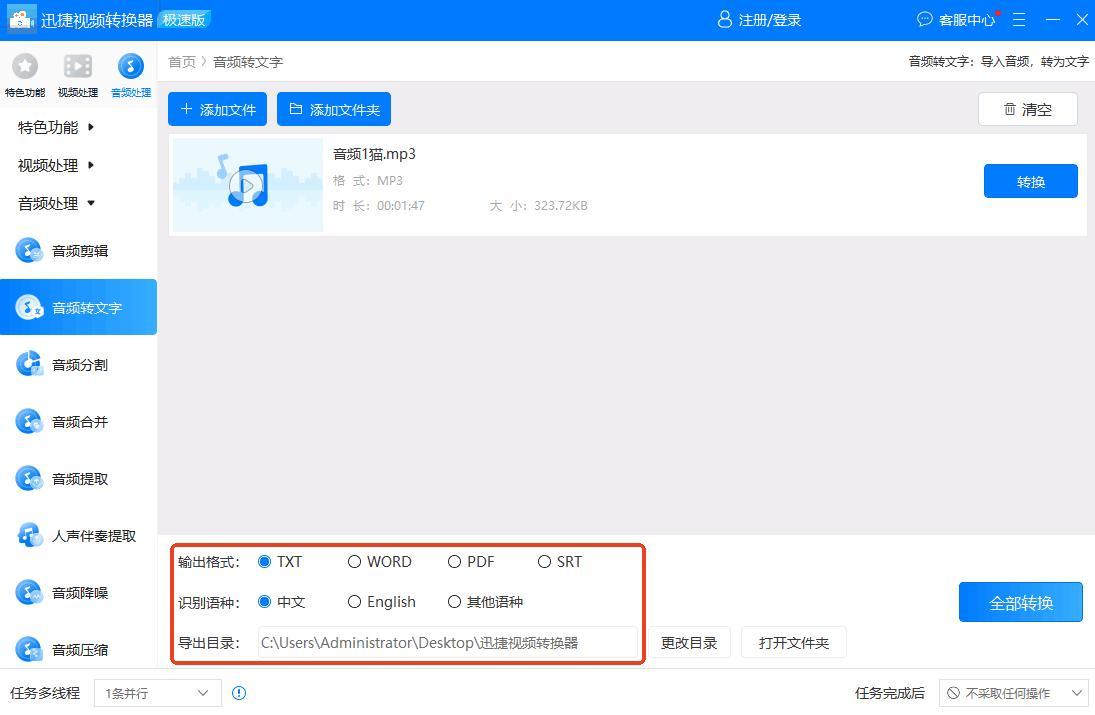Image resolution: width=1095 pixels, height=715 pixels.
Task: Click the 全部转换 button
Action: (1020, 603)
